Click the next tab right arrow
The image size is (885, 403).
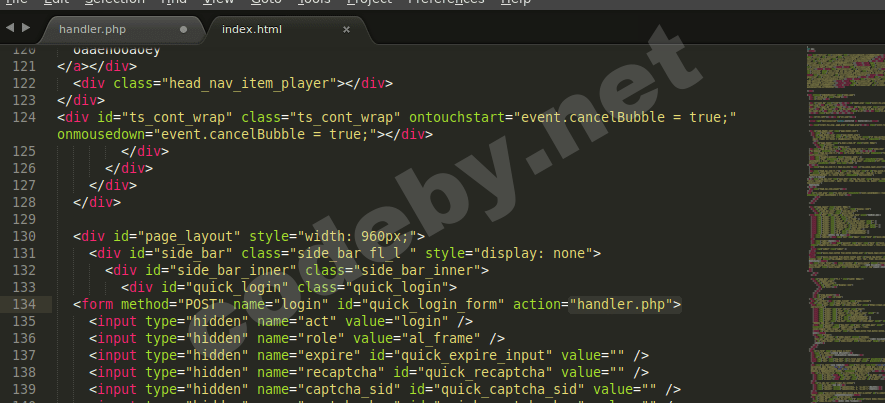(x=26, y=27)
